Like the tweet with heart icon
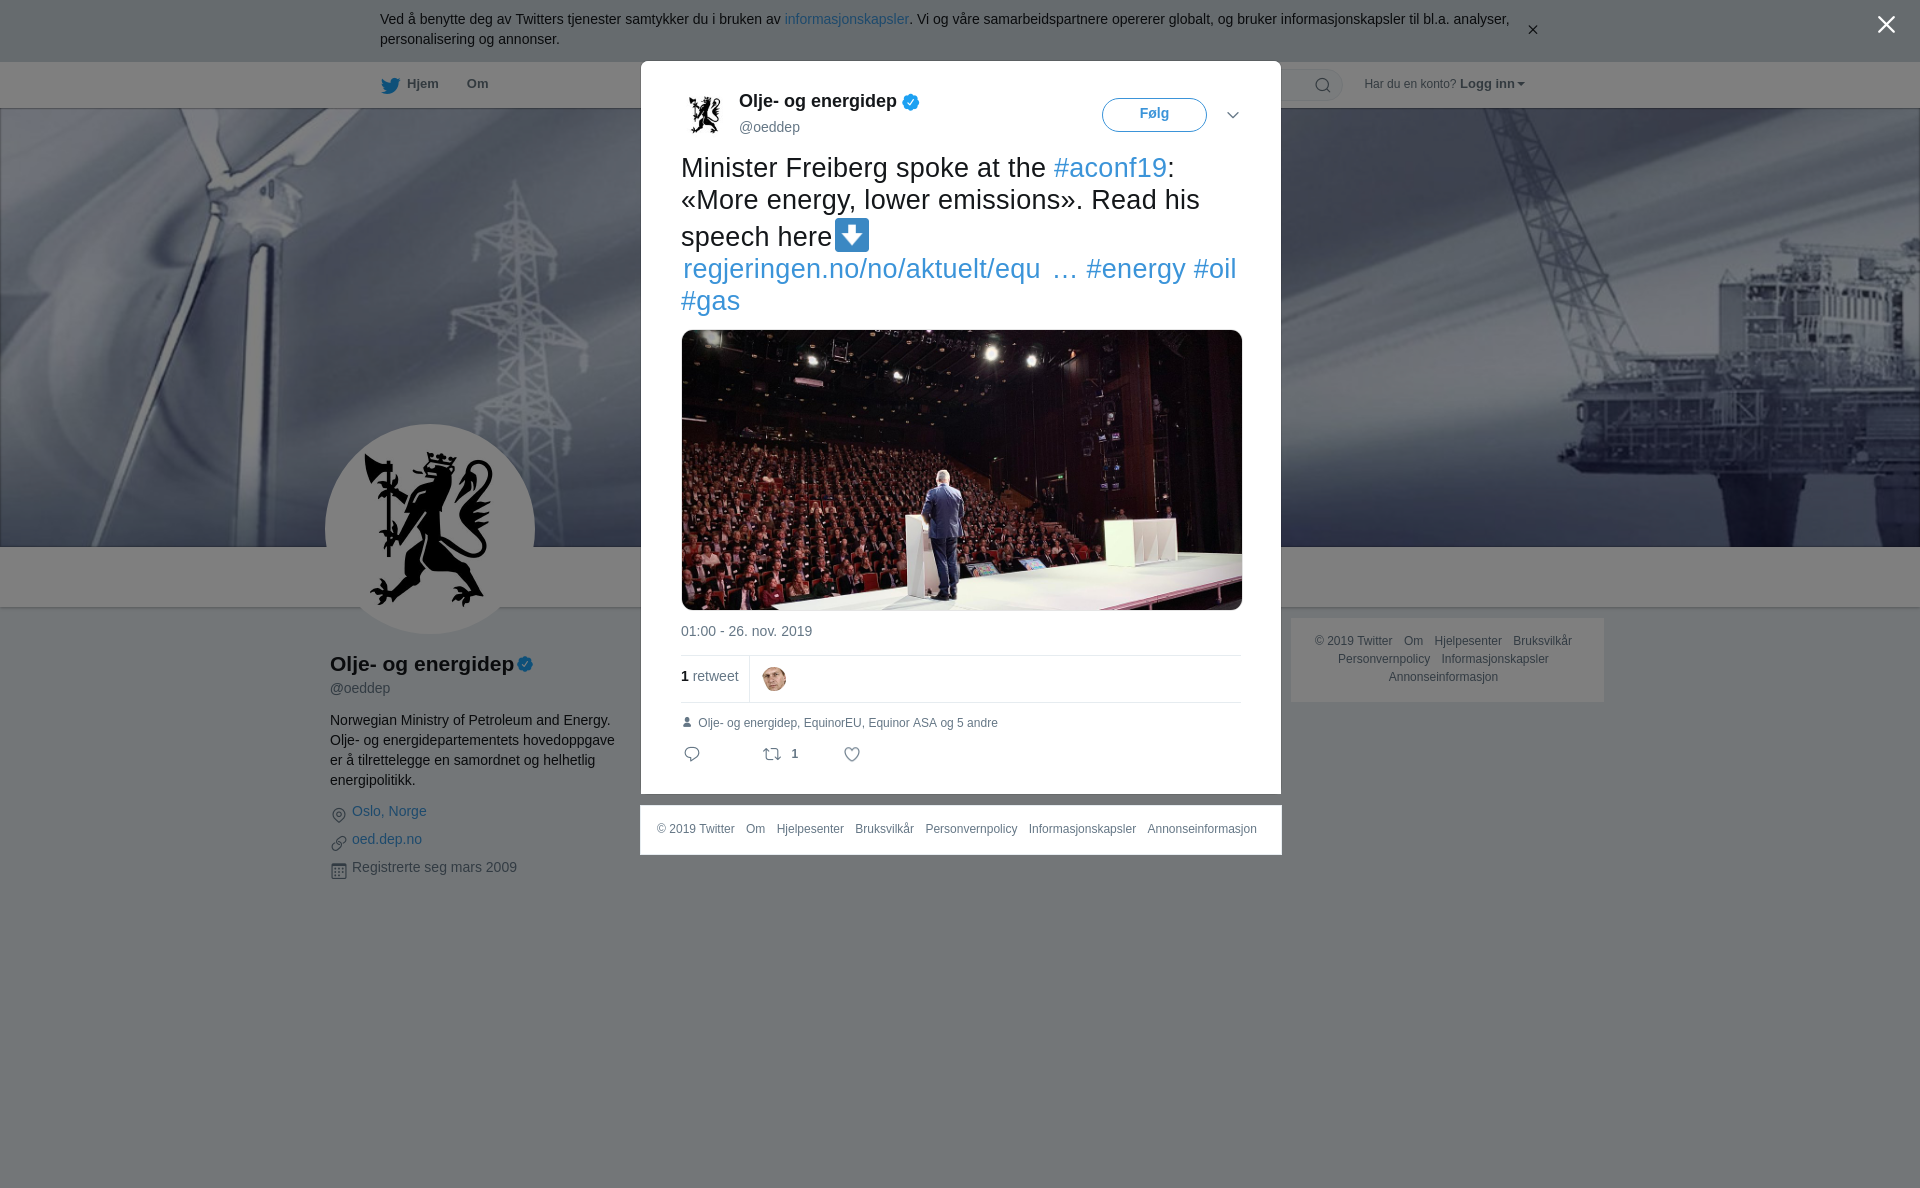Screen dimensions: 1920x1188 tap(852, 754)
